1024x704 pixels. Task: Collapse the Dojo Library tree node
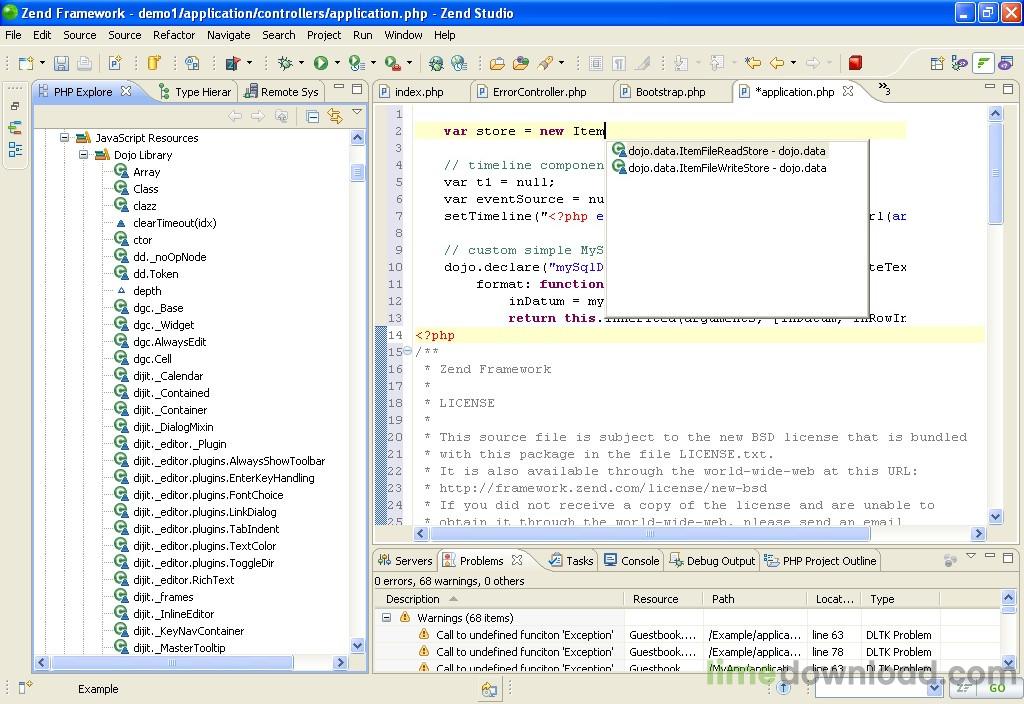tap(84, 155)
